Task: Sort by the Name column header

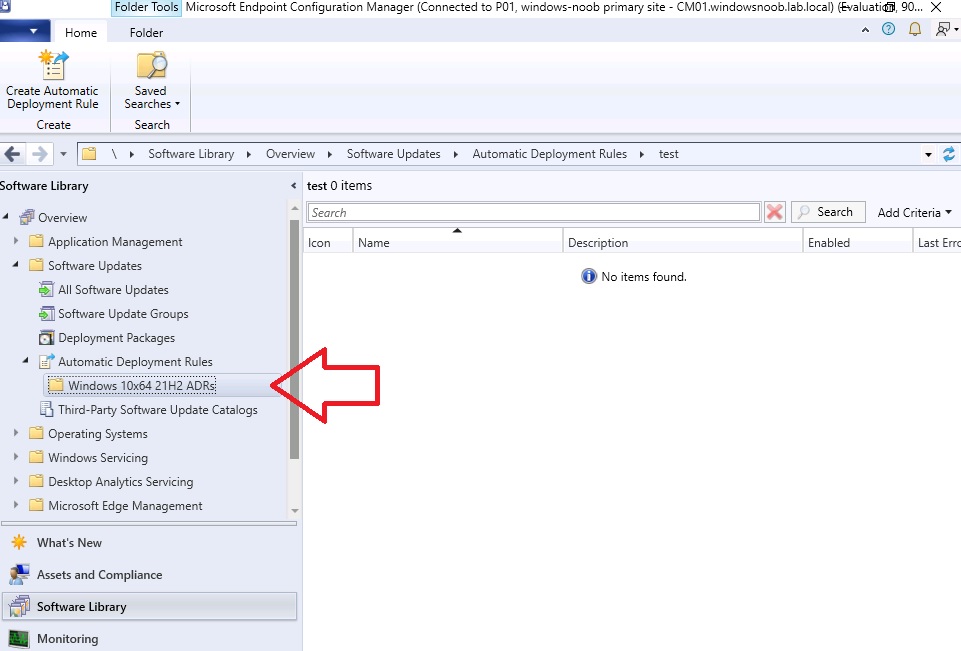Action: point(458,242)
